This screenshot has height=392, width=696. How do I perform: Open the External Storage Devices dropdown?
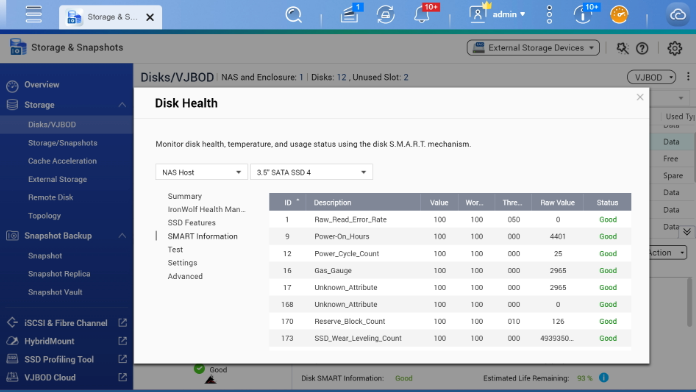tap(533, 48)
